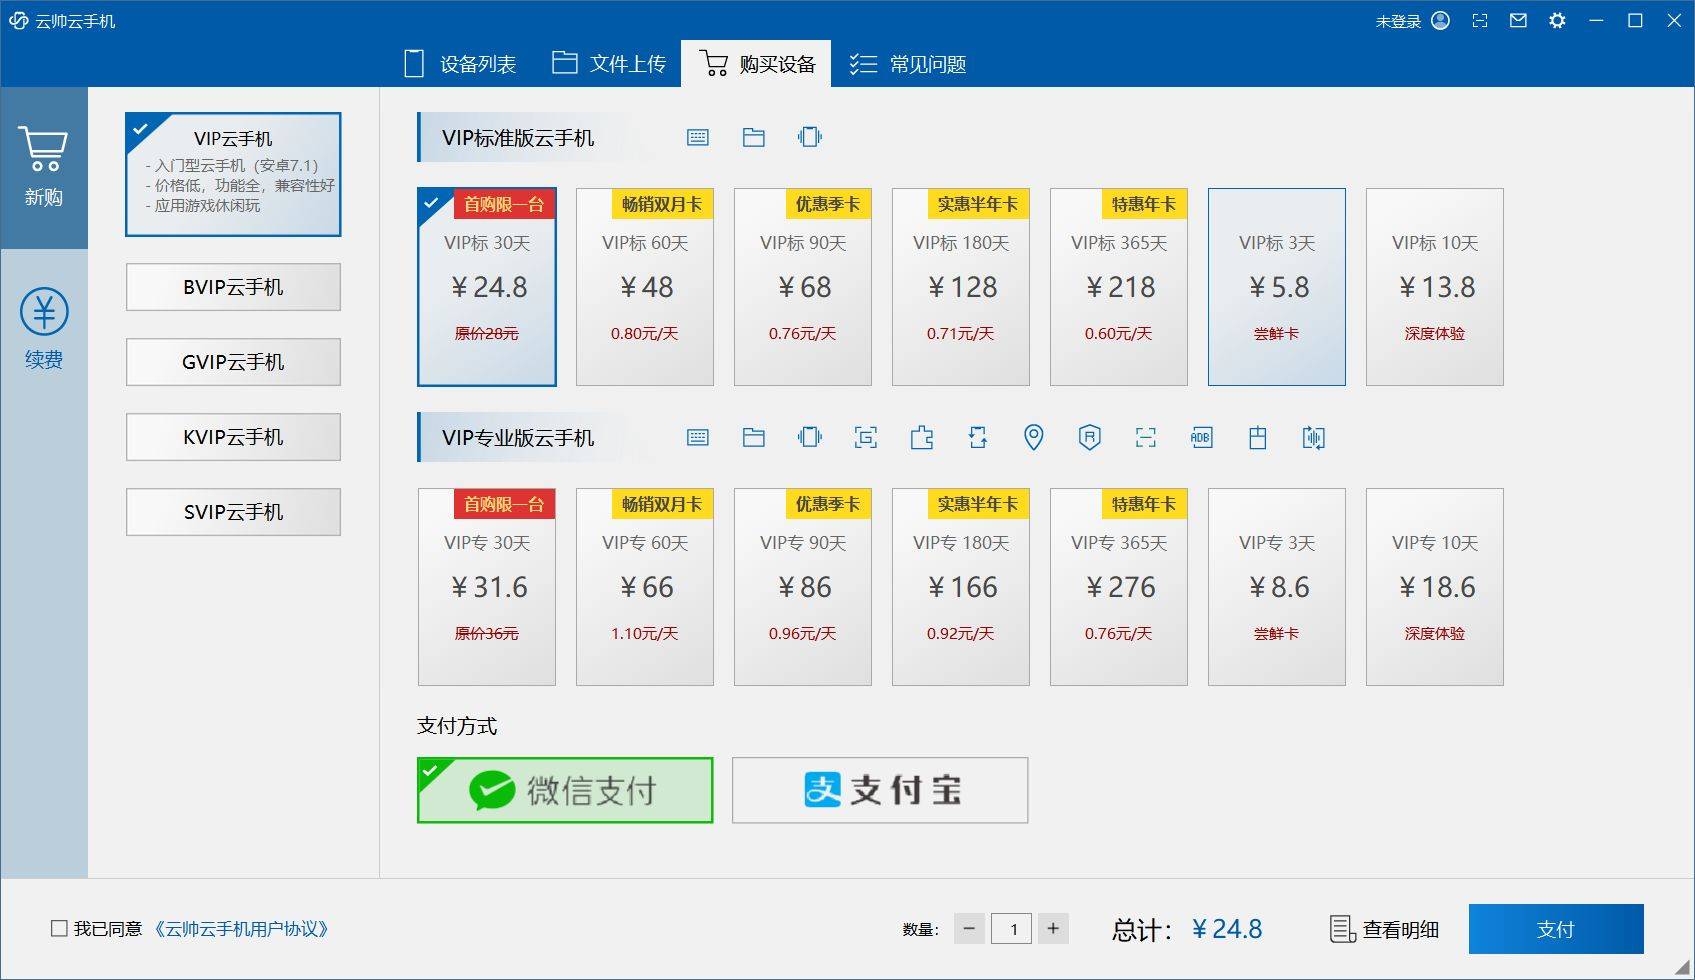The image size is (1695, 980).
Task: Open 新购 shopping cart sidebar section
Action: [44, 168]
